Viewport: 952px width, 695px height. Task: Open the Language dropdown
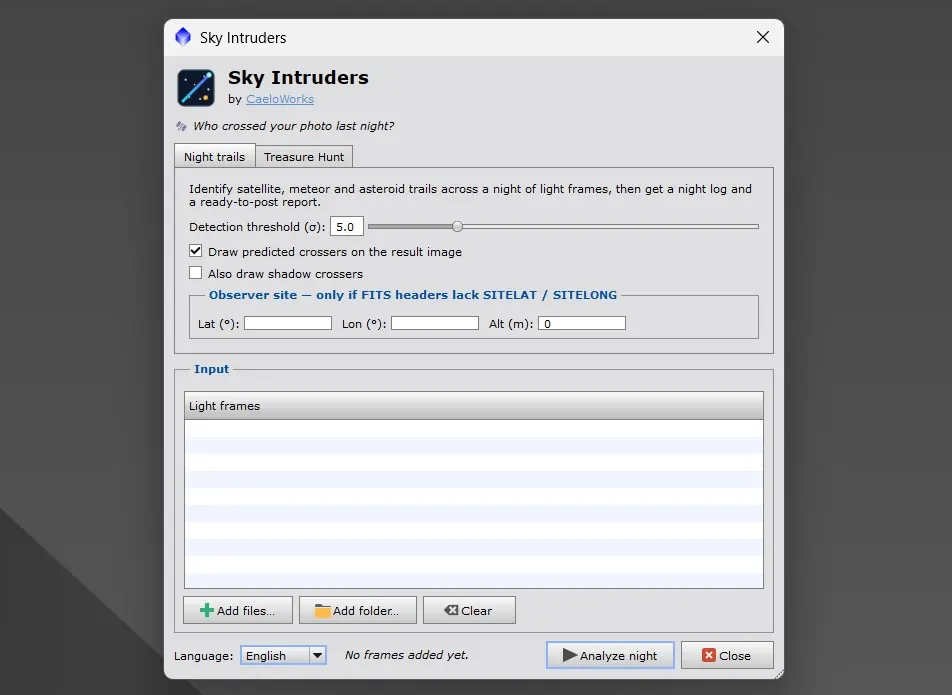coord(284,656)
